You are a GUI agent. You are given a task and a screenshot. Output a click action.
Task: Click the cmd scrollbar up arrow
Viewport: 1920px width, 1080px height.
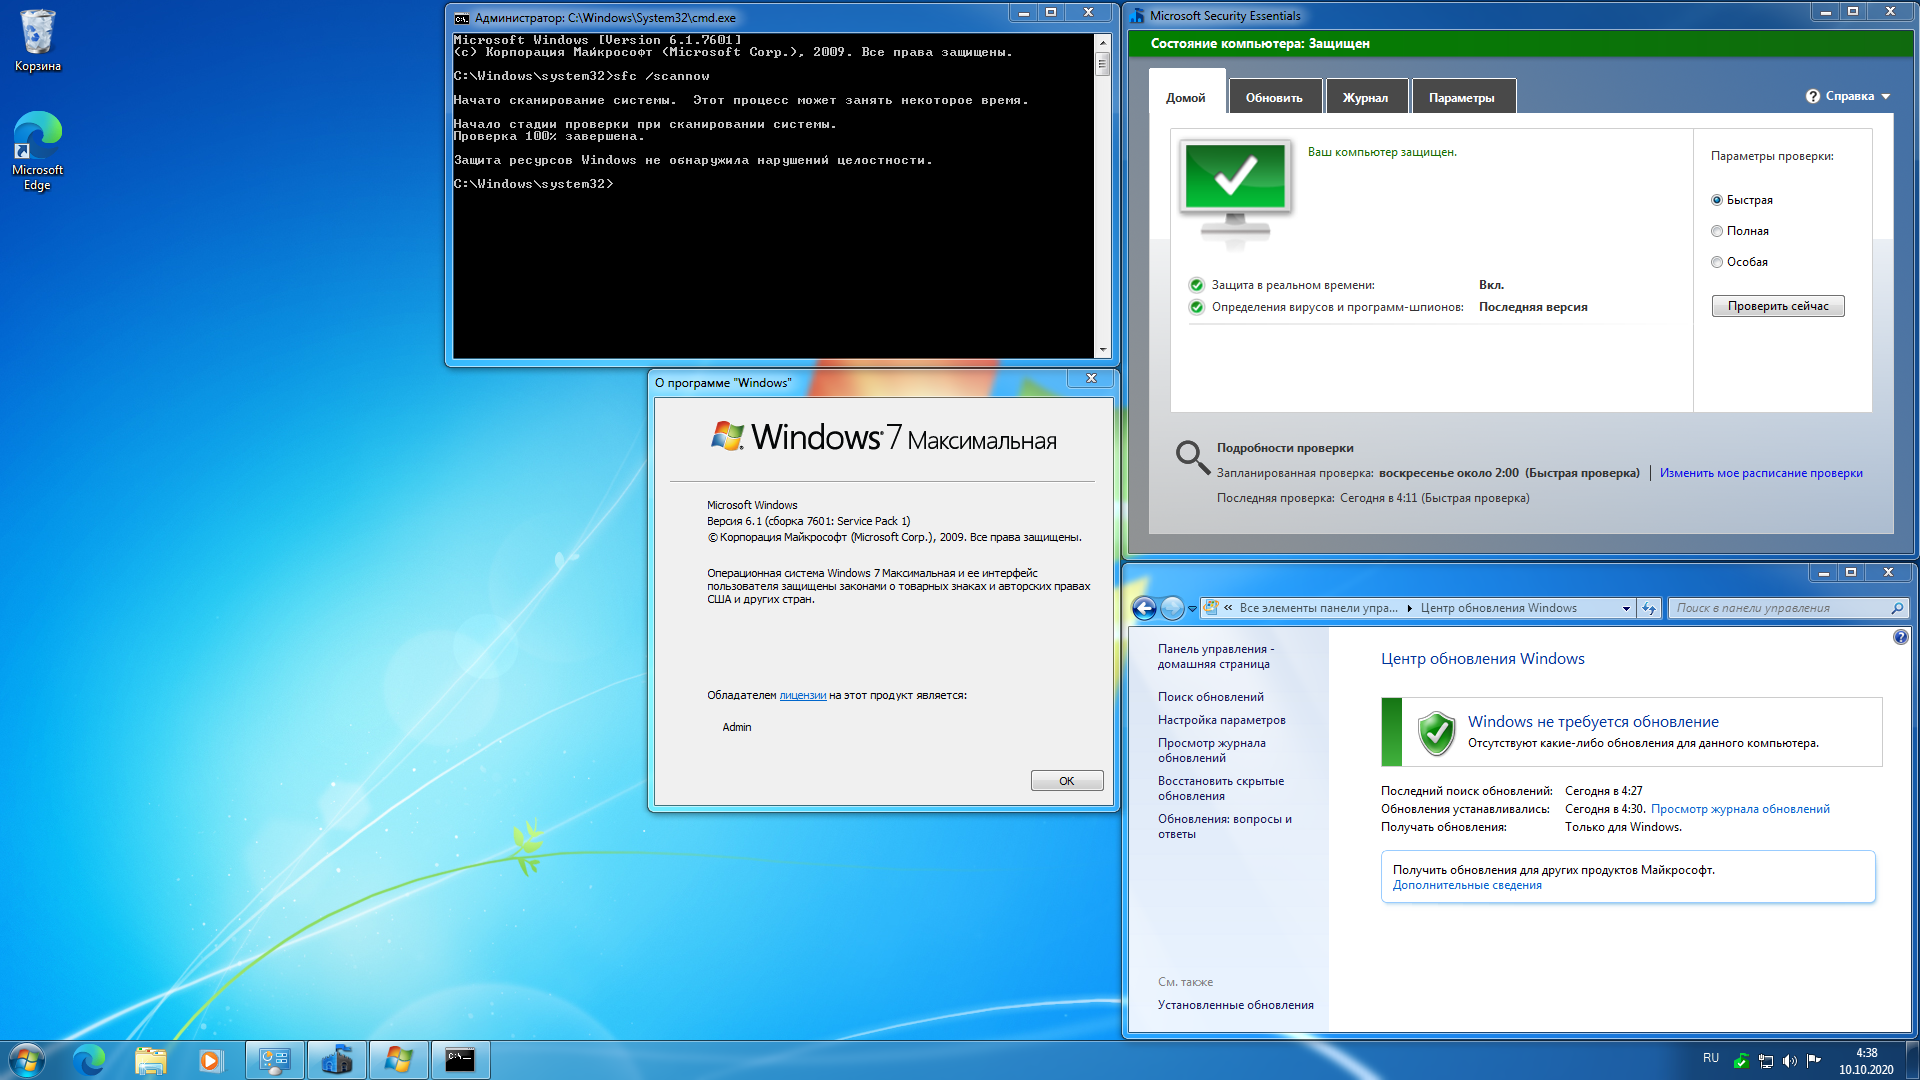[1102, 42]
